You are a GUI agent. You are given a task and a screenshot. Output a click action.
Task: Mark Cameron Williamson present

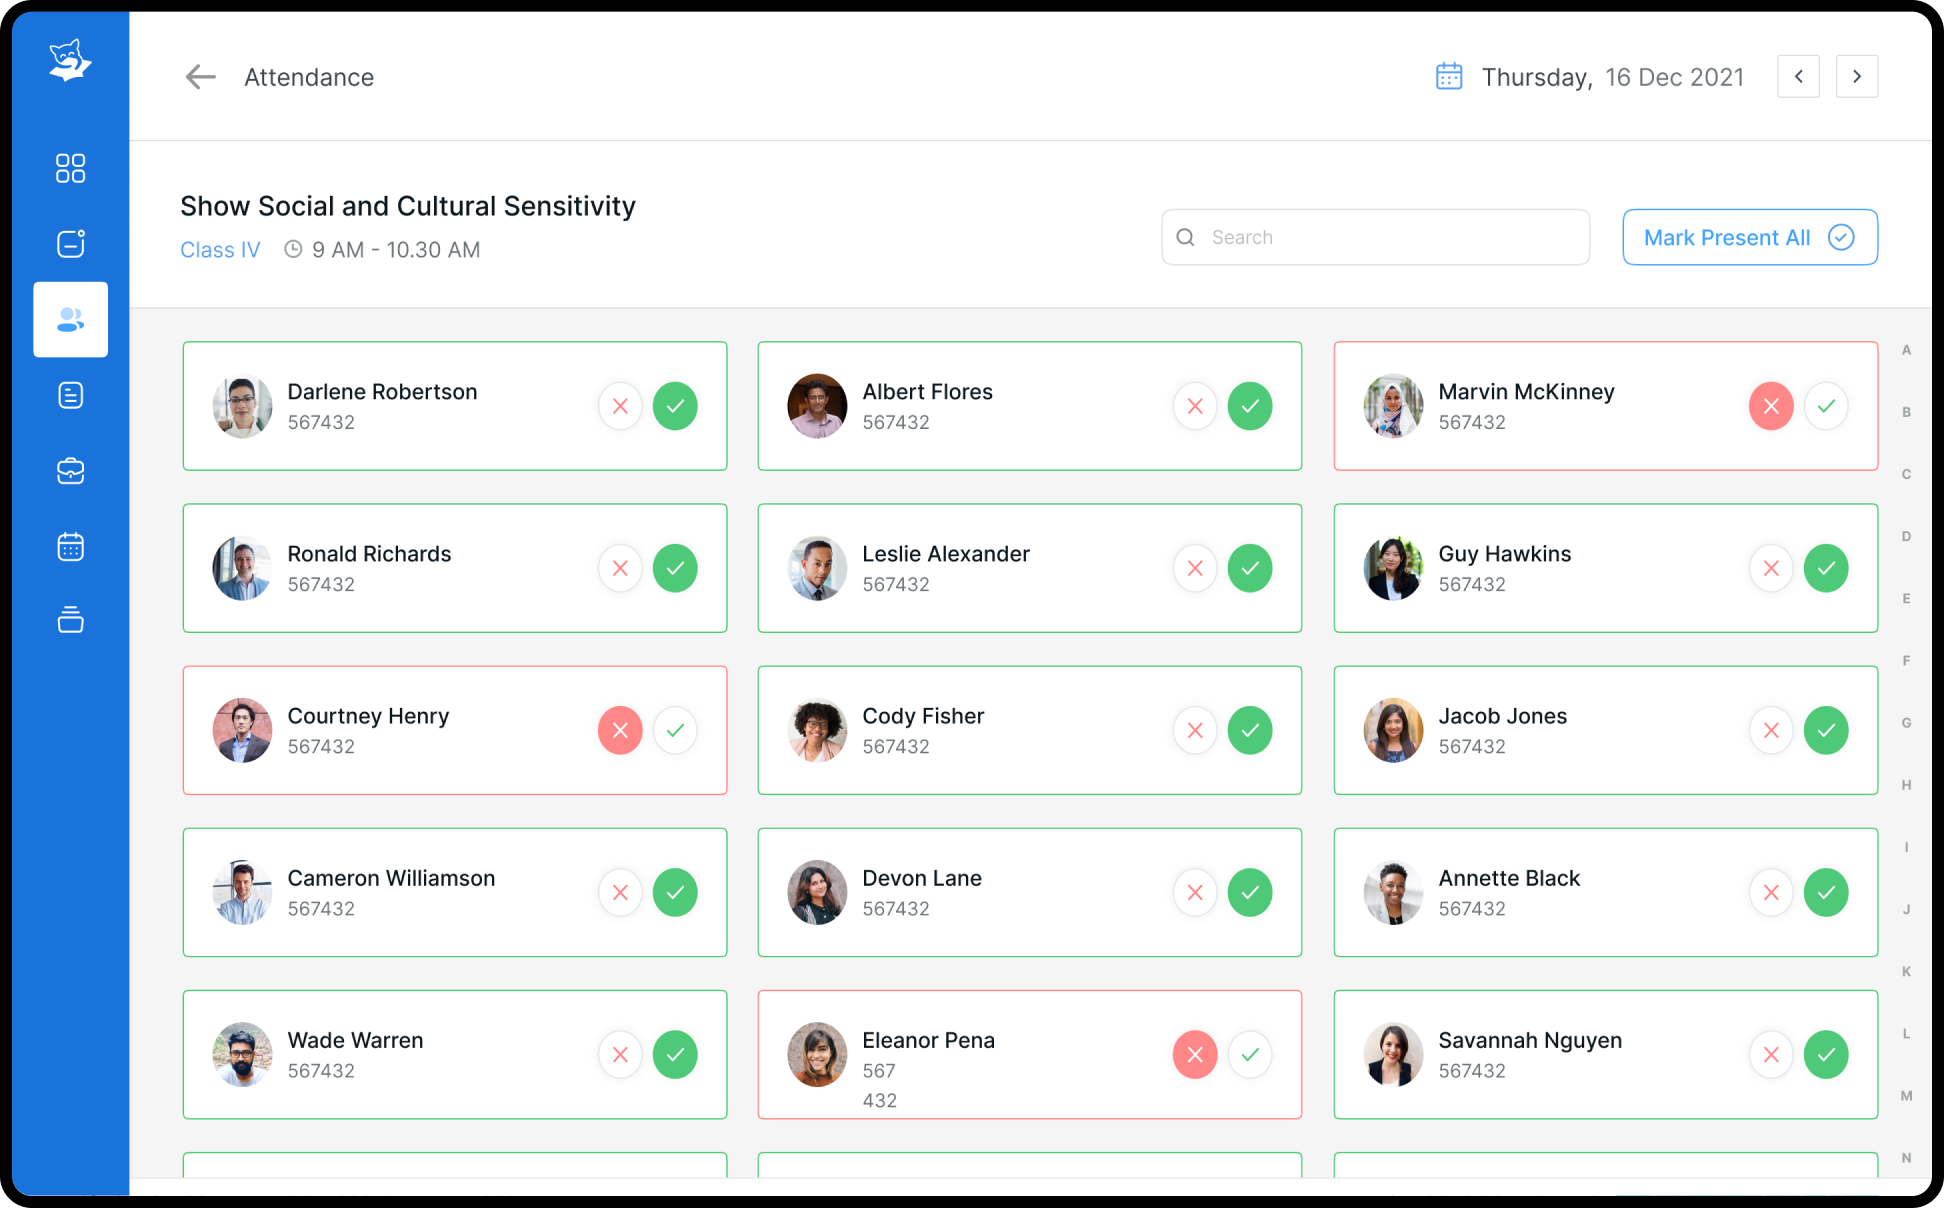(675, 892)
